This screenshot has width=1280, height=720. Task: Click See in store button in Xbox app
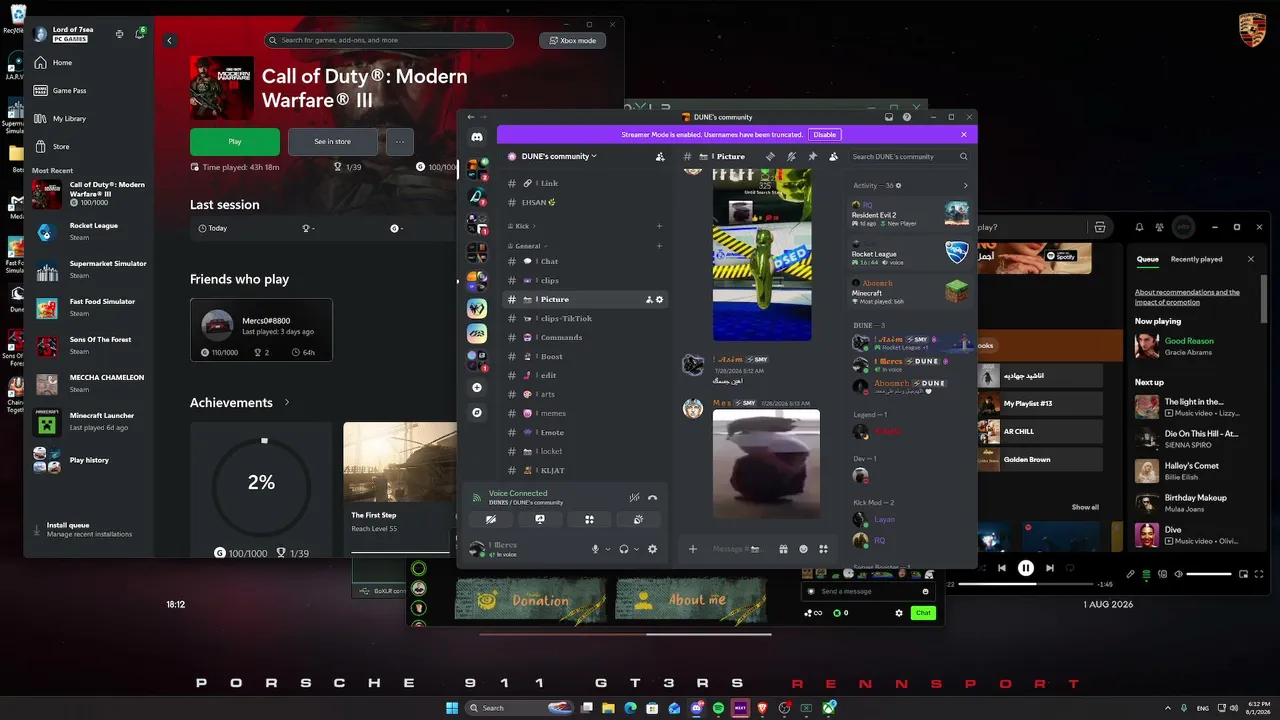click(333, 142)
